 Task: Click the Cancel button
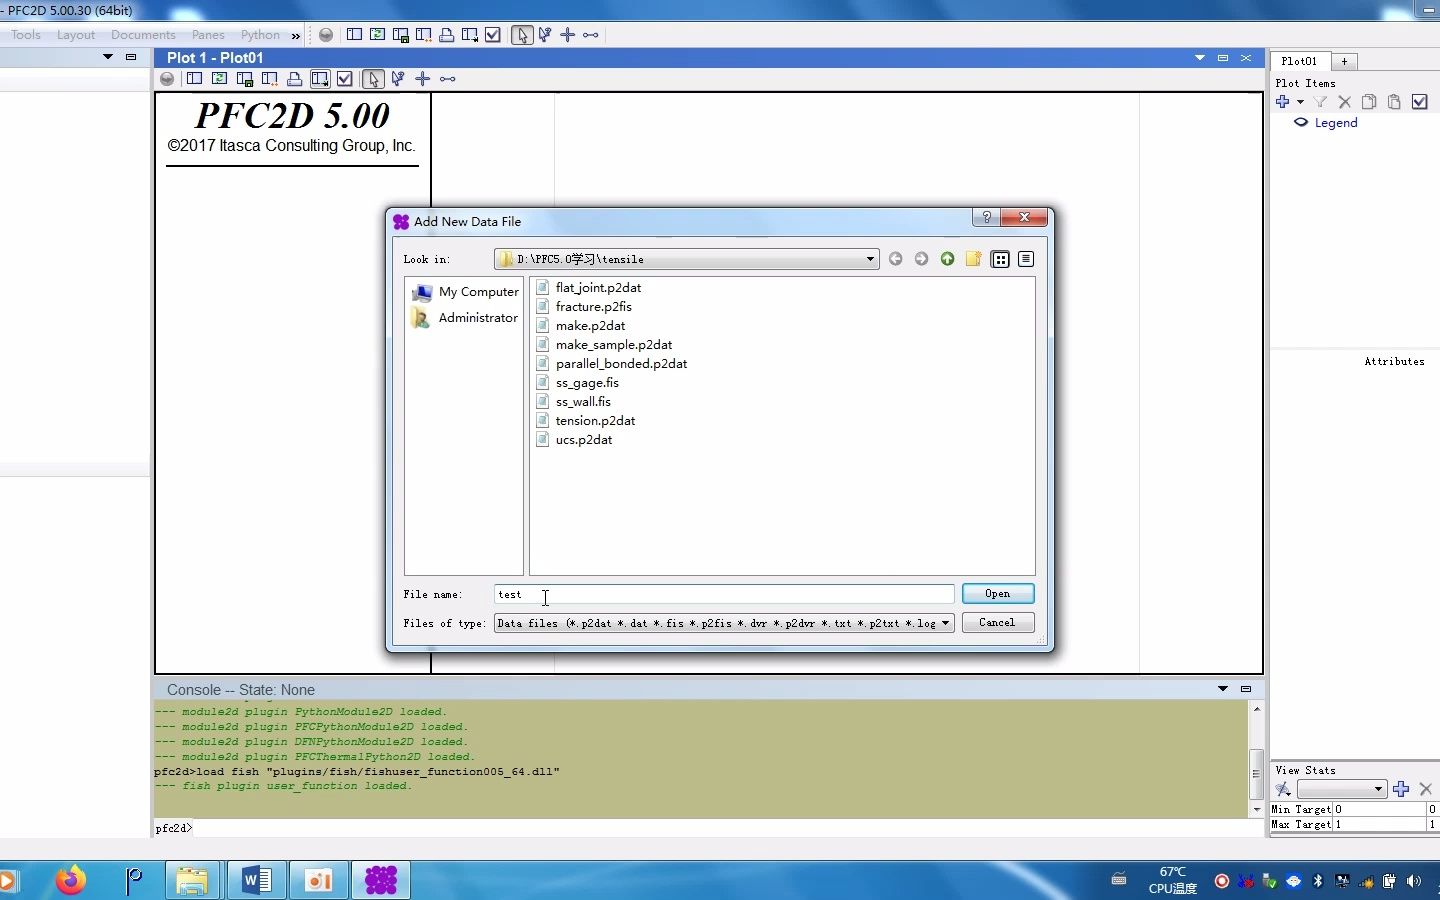[998, 623]
